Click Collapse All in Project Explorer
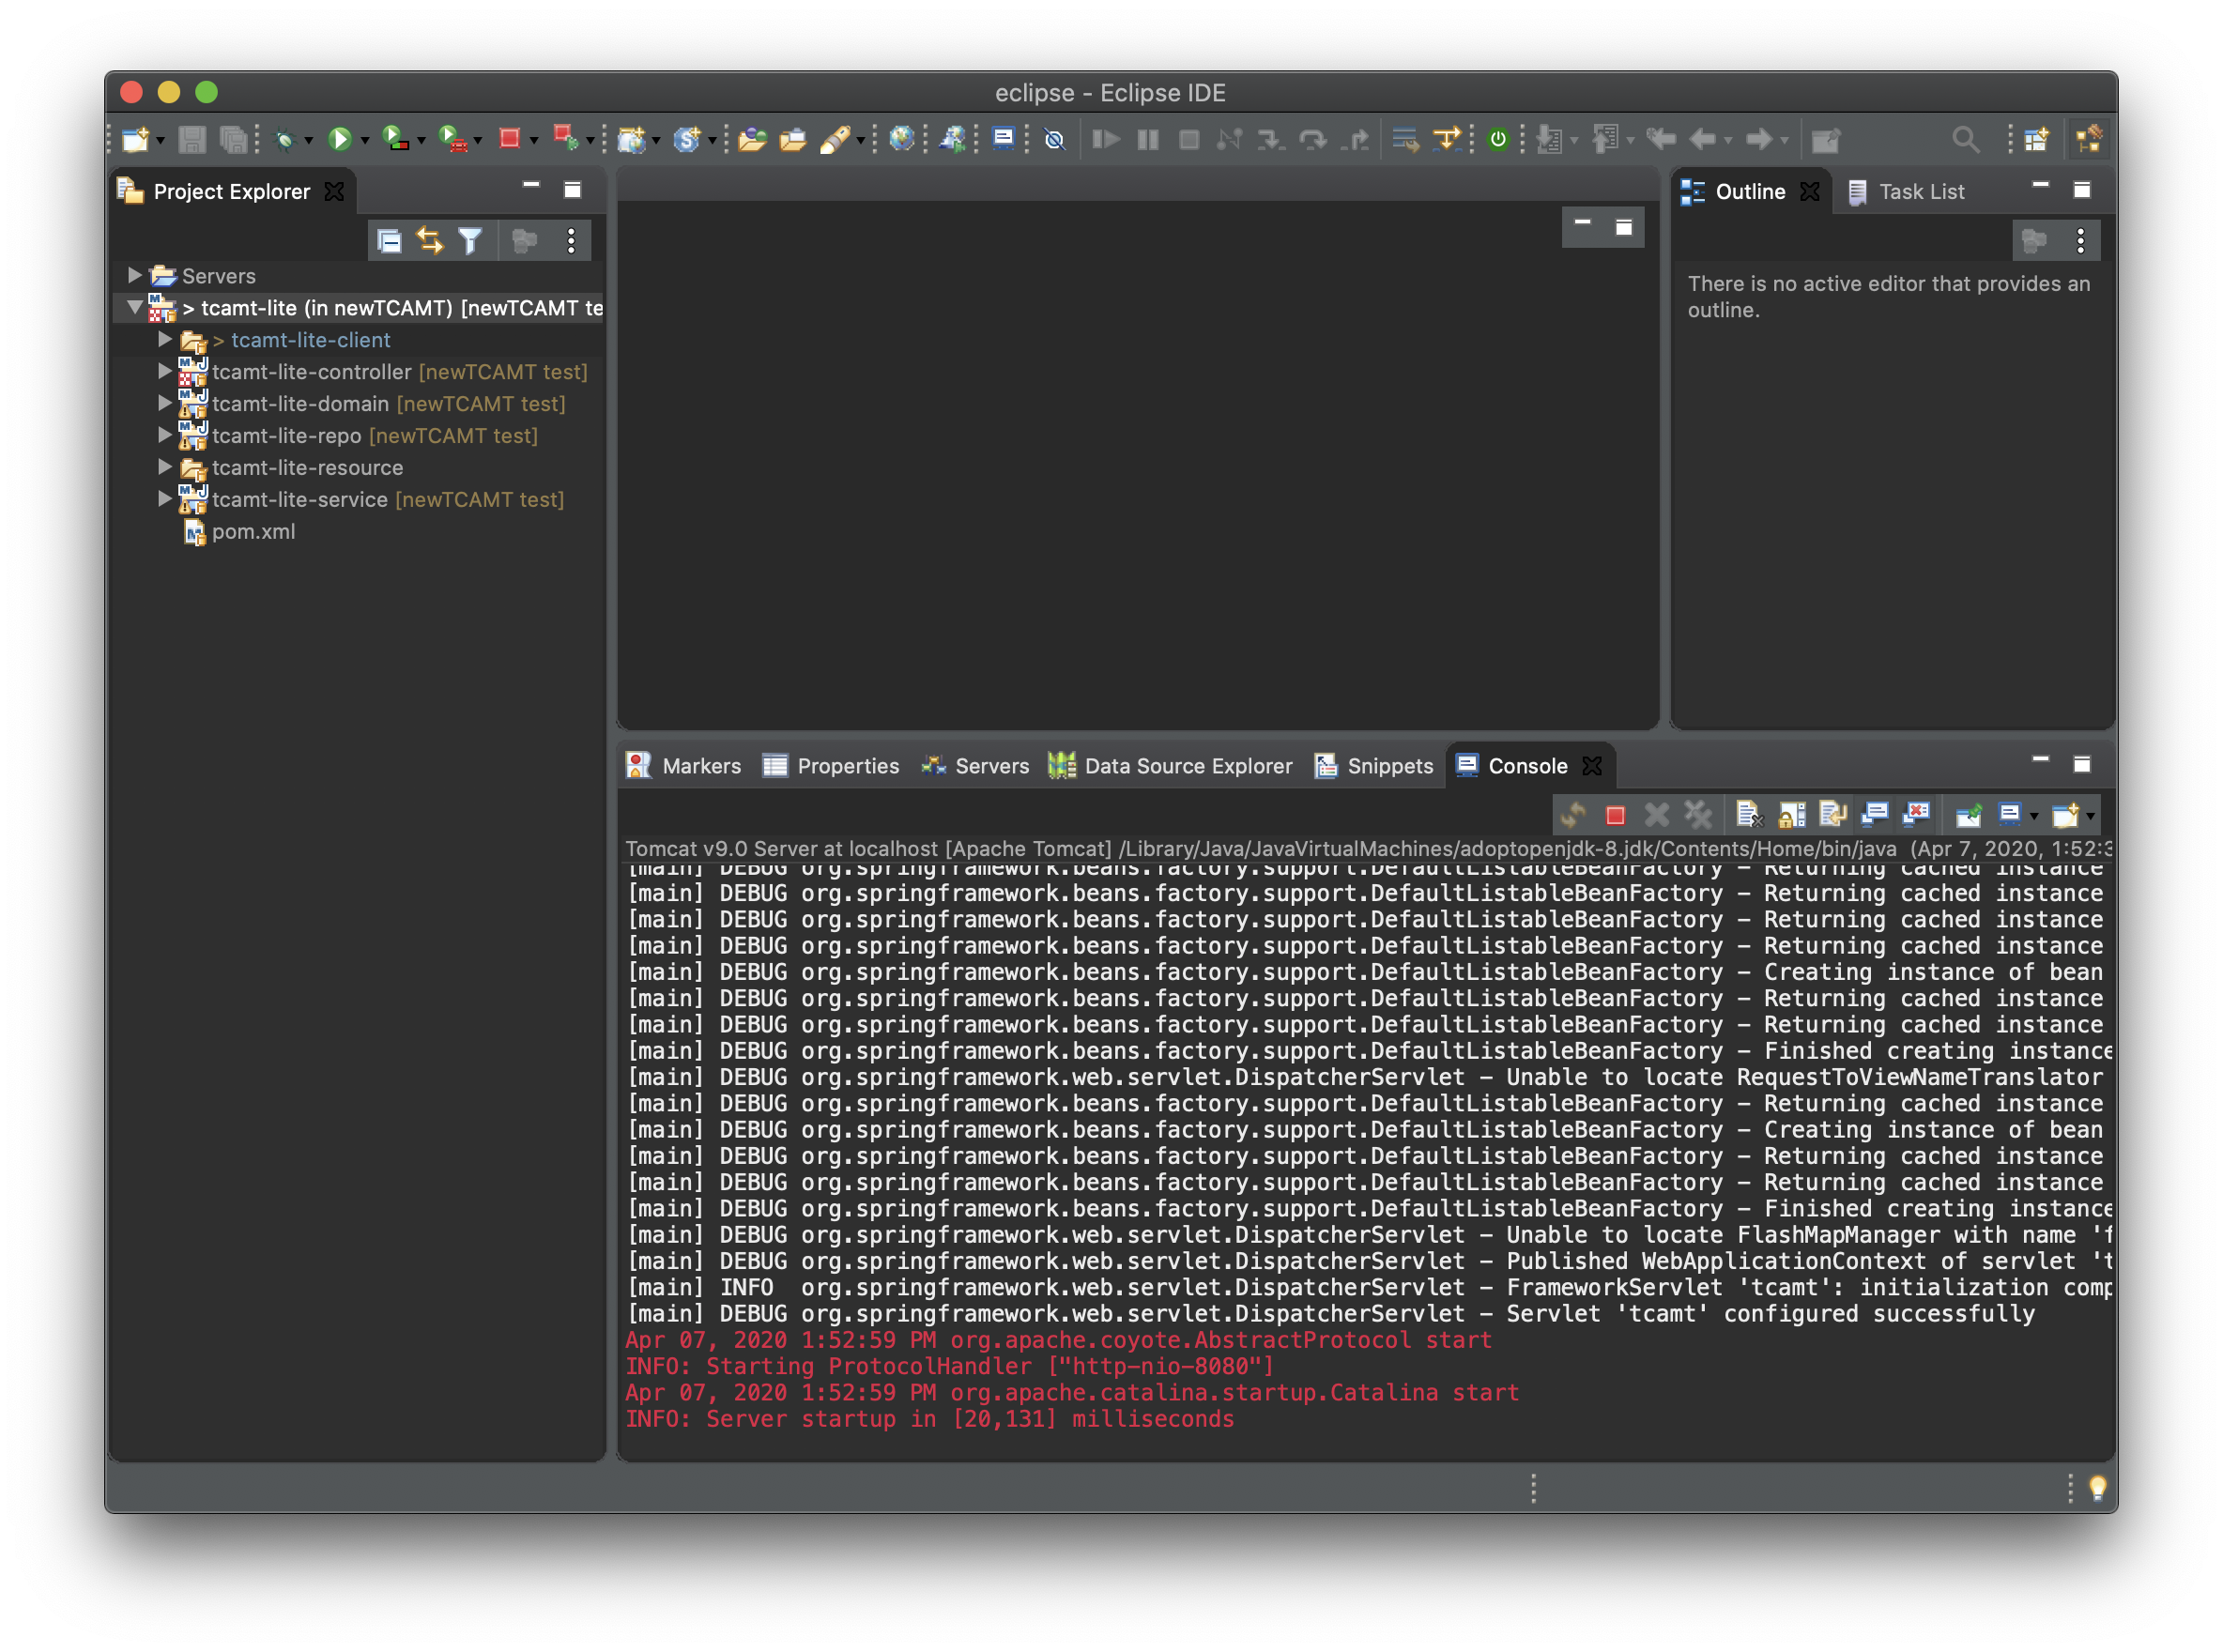Viewport: 2223px width, 1652px height. point(389,241)
